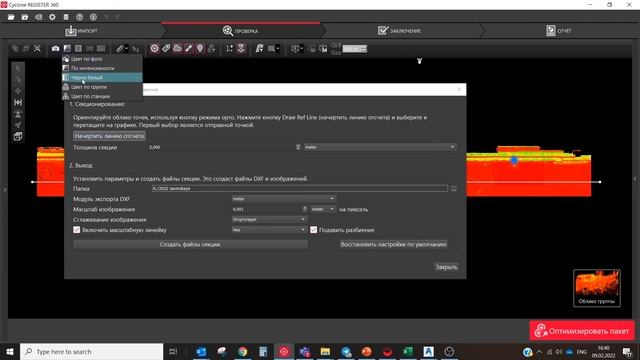This screenshot has width=640, height=360.
Task: Open Excel from the taskbar
Action: (407, 351)
